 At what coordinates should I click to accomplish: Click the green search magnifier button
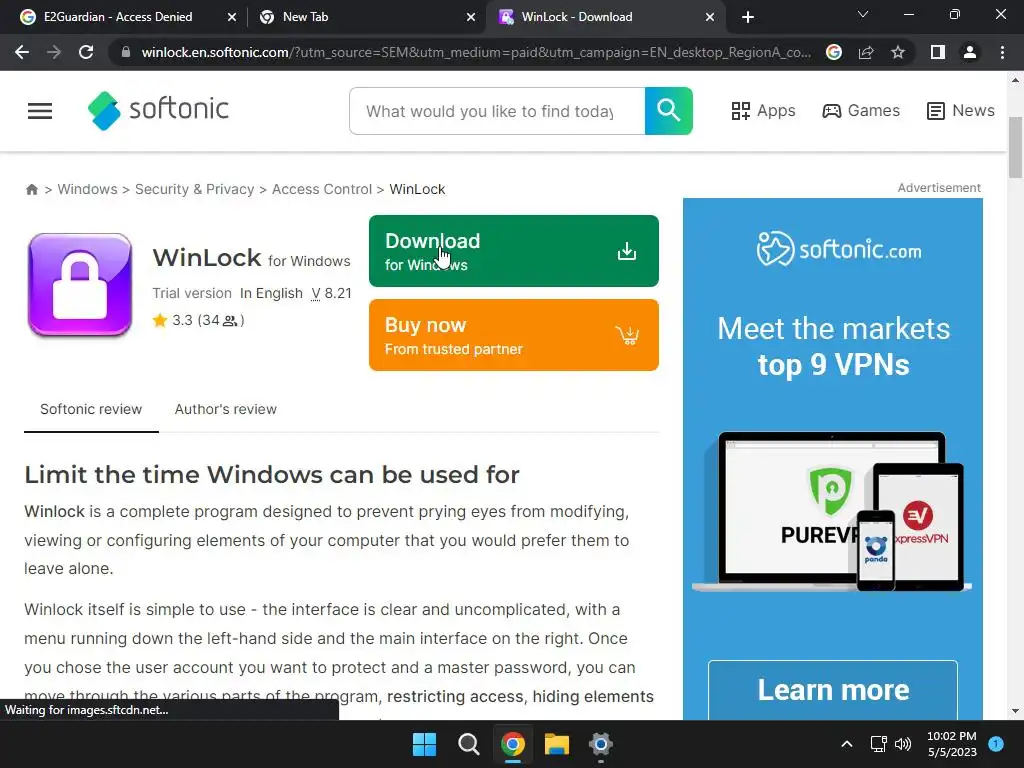point(668,111)
